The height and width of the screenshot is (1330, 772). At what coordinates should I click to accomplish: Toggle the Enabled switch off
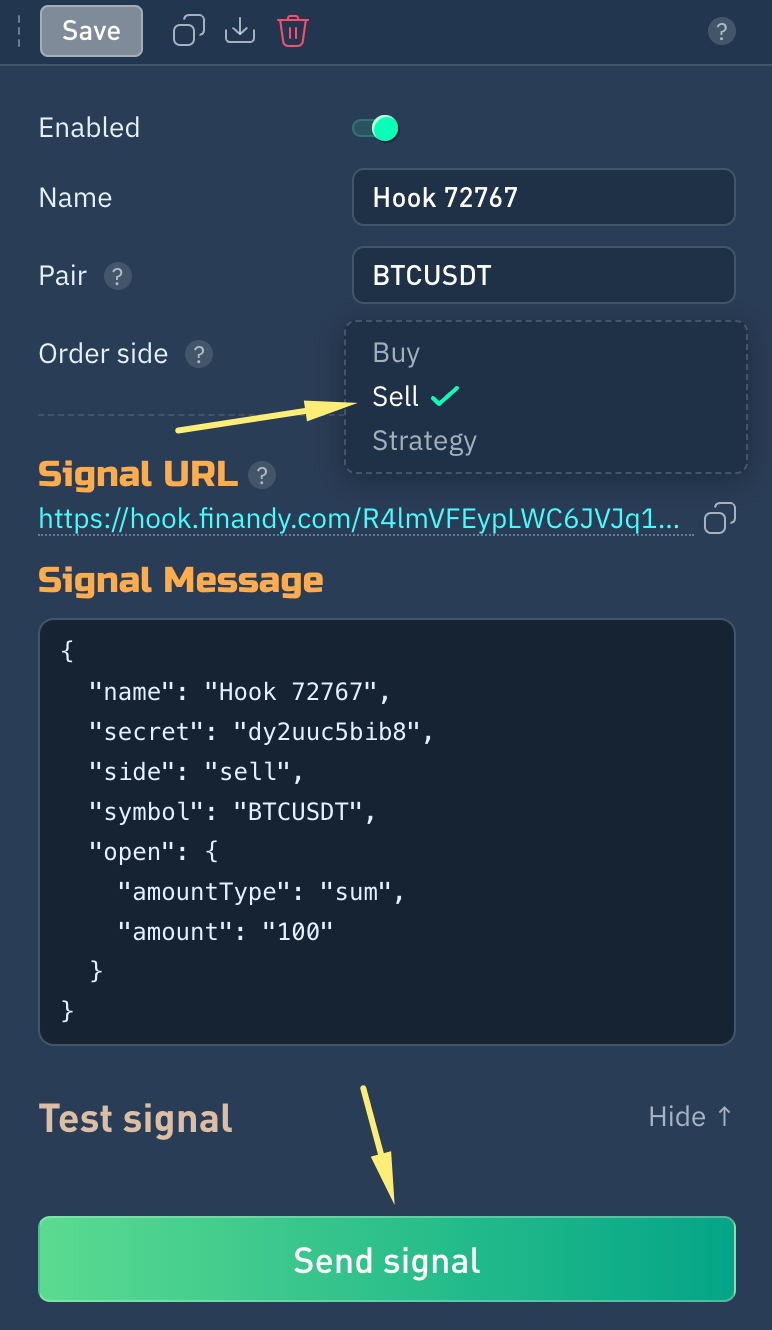(376, 128)
